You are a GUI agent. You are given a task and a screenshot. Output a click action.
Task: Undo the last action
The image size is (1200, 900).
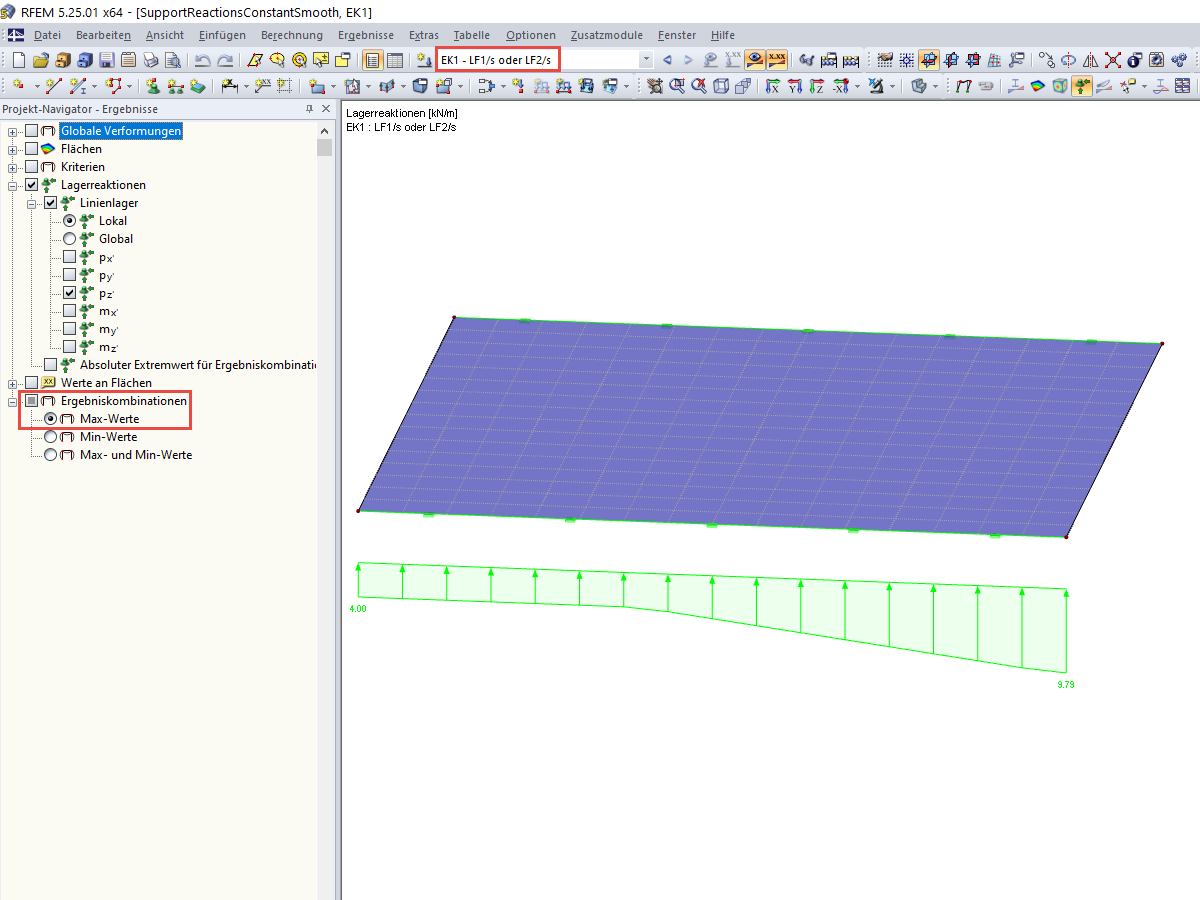[x=203, y=60]
